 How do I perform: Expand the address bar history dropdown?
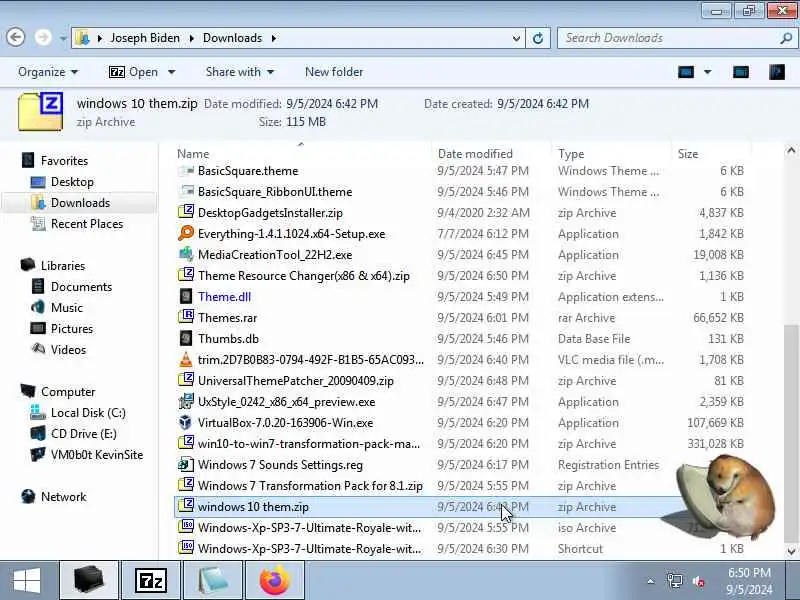point(516,38)
